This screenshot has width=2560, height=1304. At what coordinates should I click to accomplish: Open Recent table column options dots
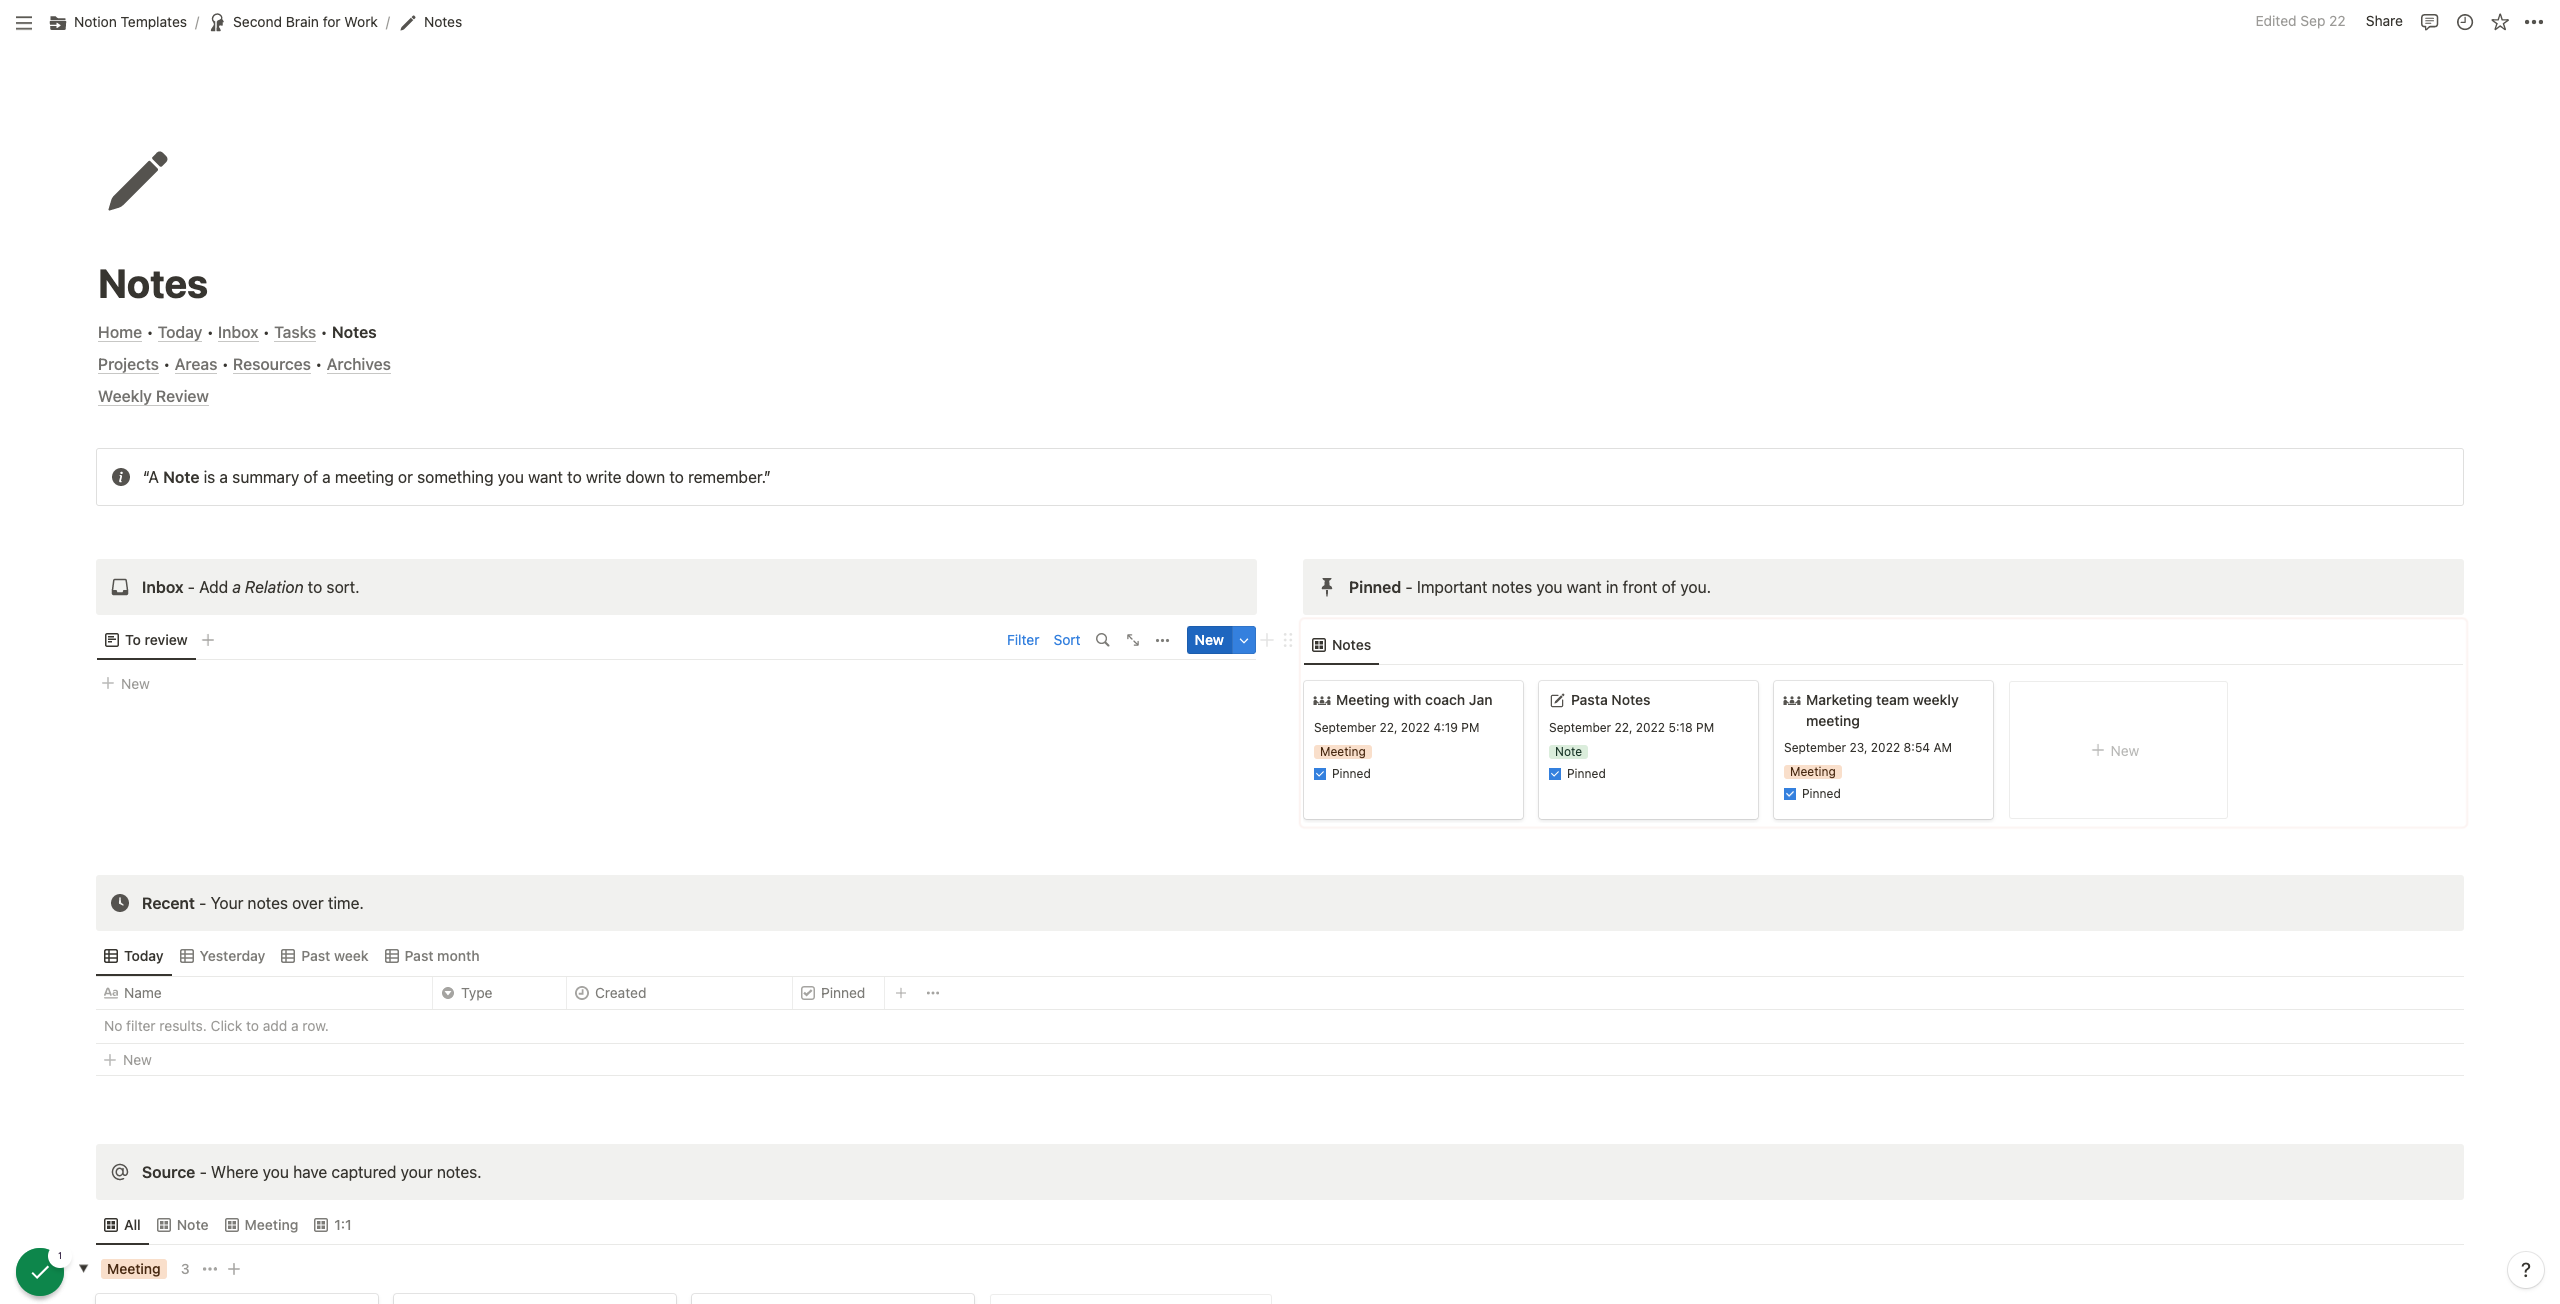[933, 993]
